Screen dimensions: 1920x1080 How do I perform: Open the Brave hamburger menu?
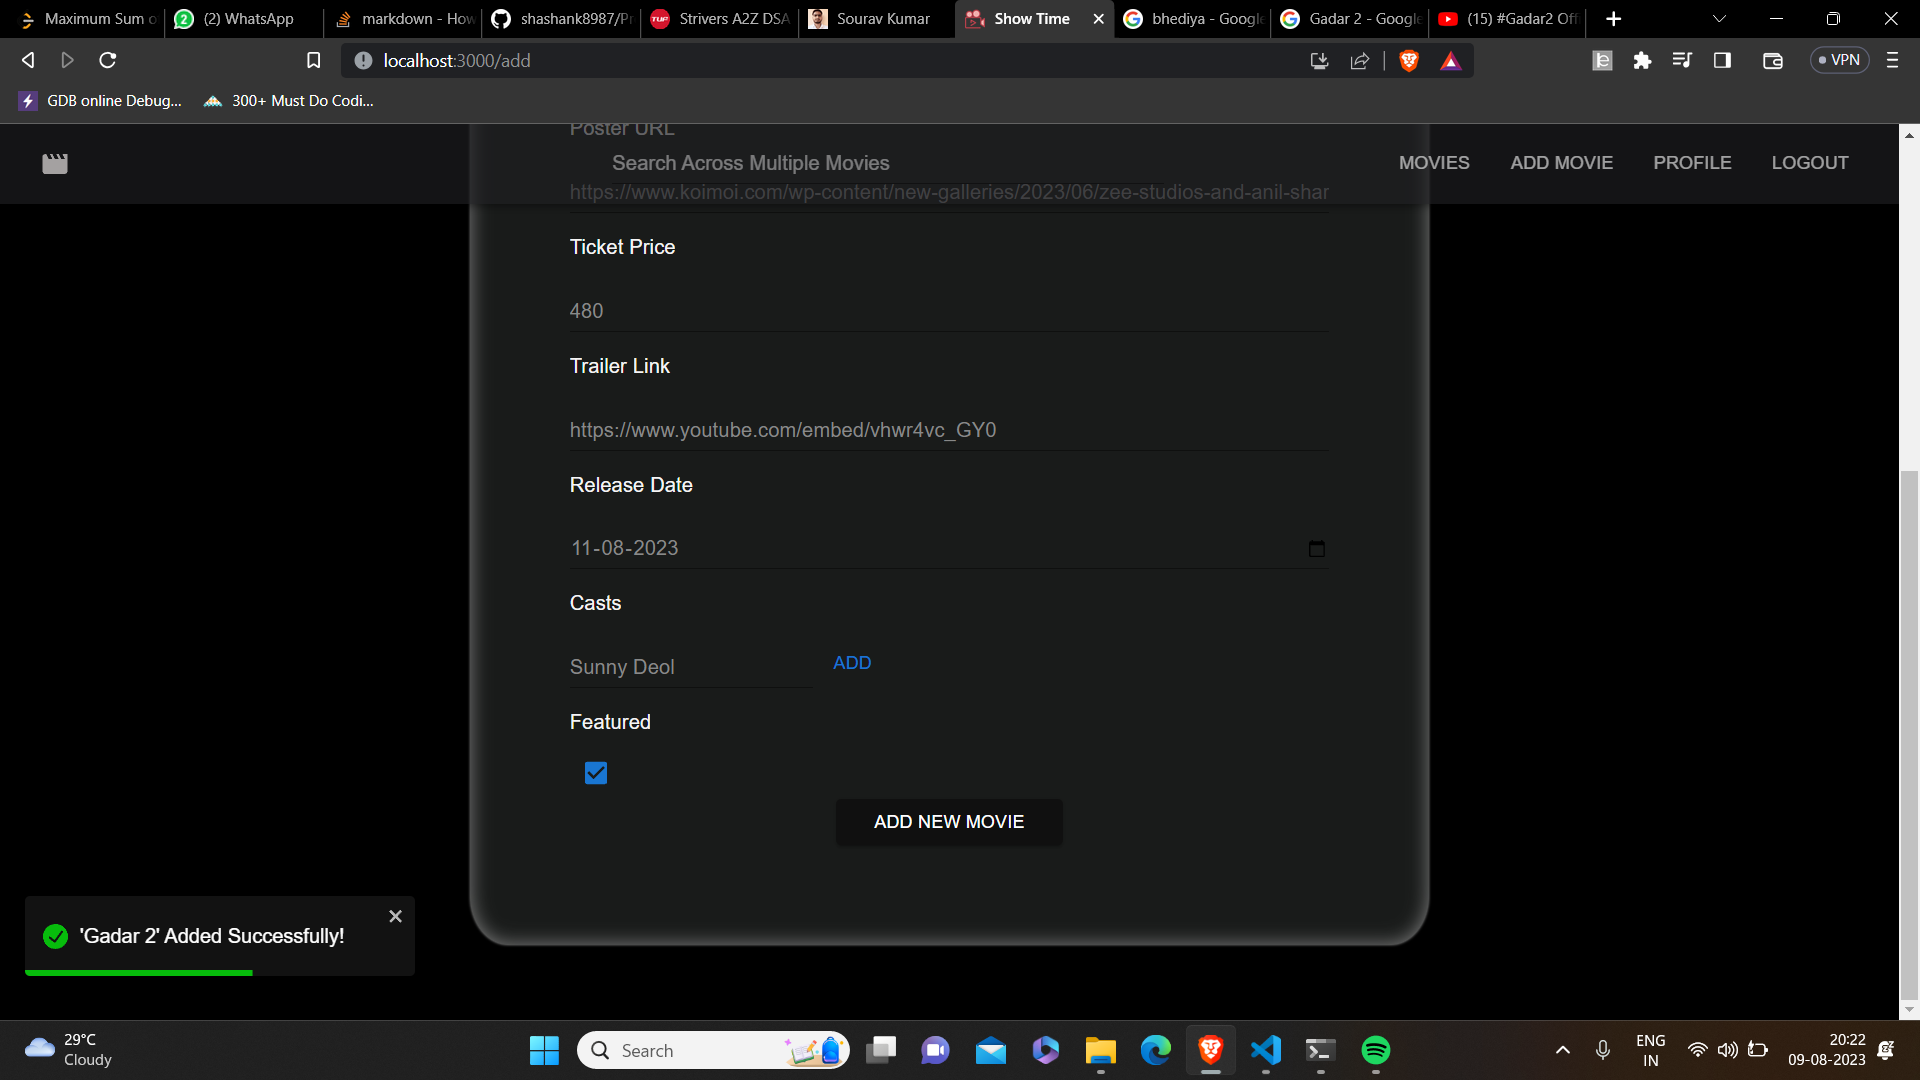(1892, 61)
